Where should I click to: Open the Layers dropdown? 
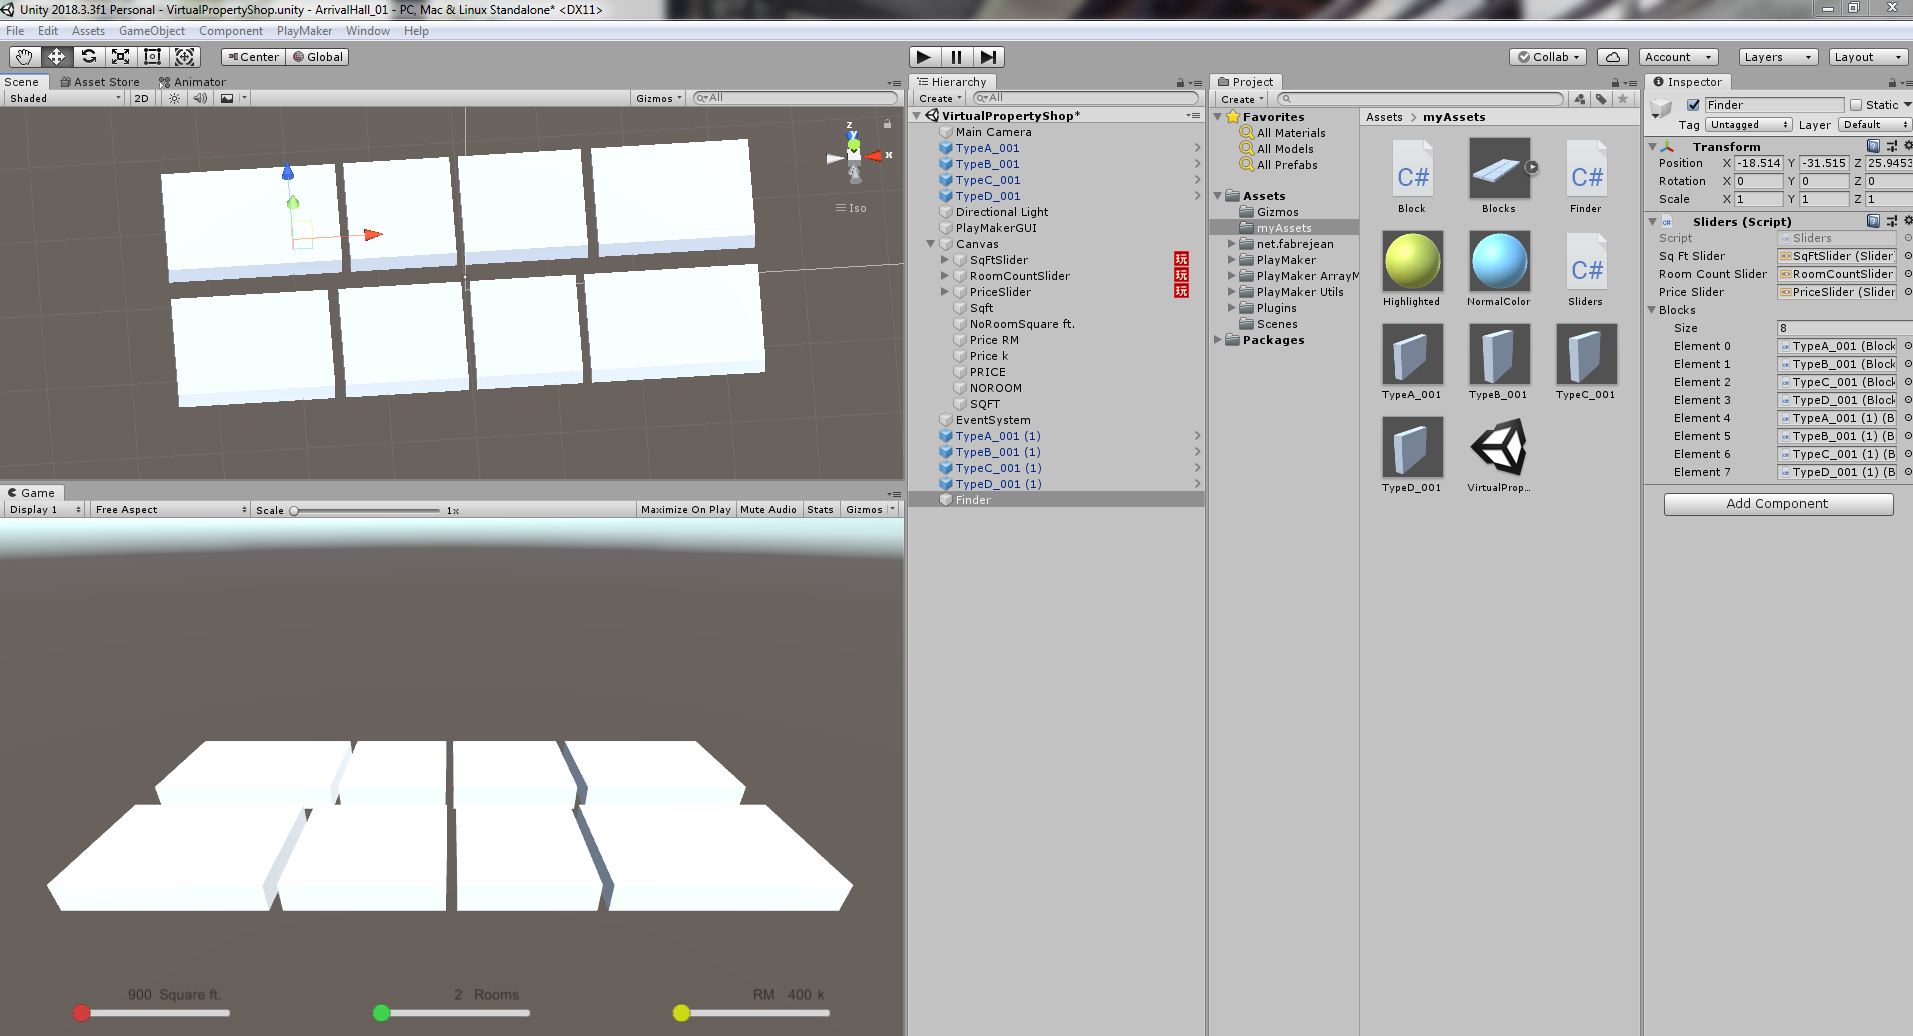(1777, 57)
